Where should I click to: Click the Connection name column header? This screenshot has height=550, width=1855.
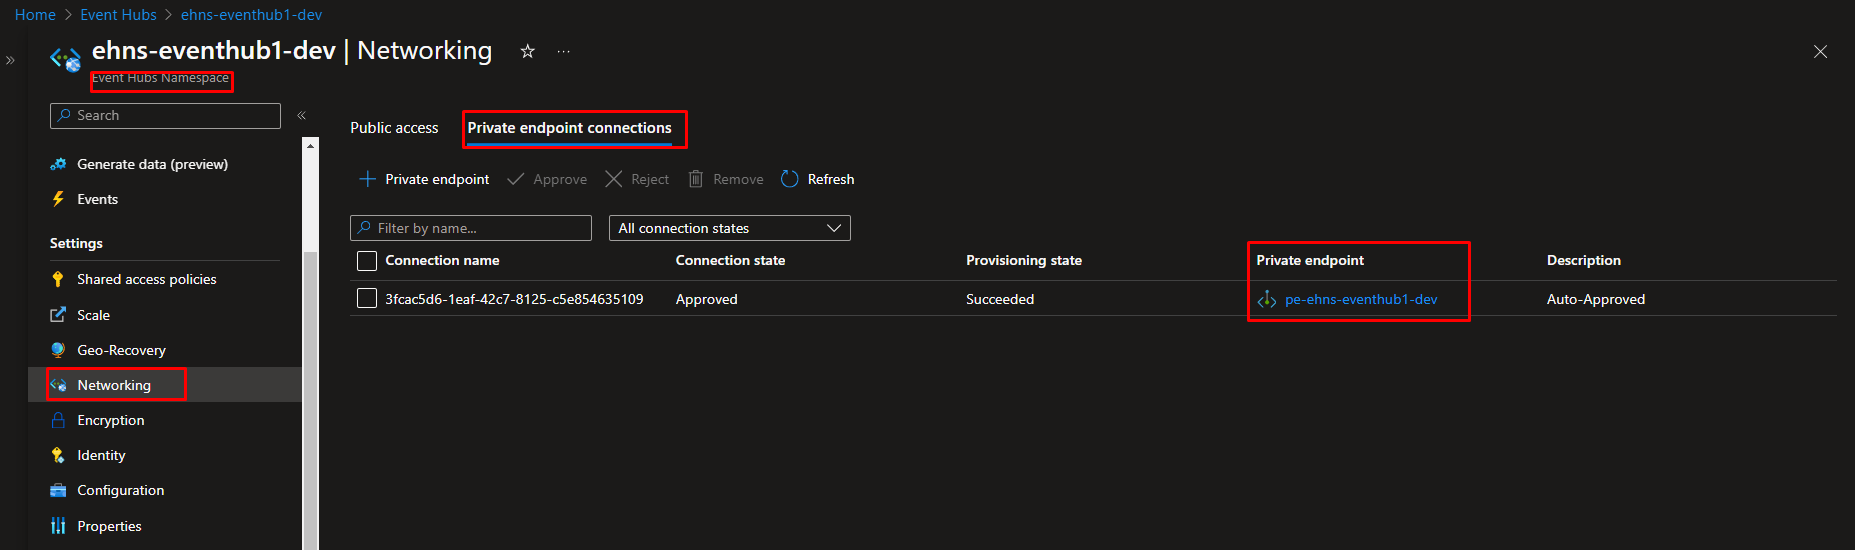click(x=442, y=260)
